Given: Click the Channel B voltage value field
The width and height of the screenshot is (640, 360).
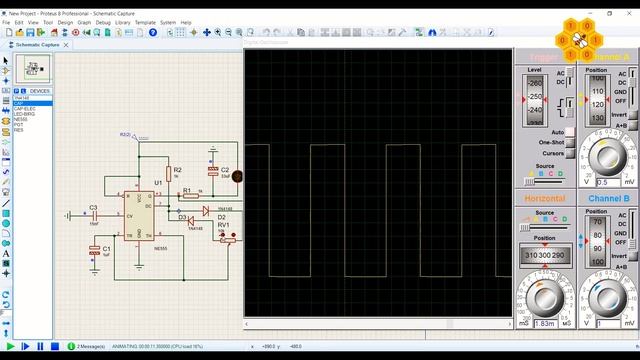Looking at the screenshot, I should point(608,324).
